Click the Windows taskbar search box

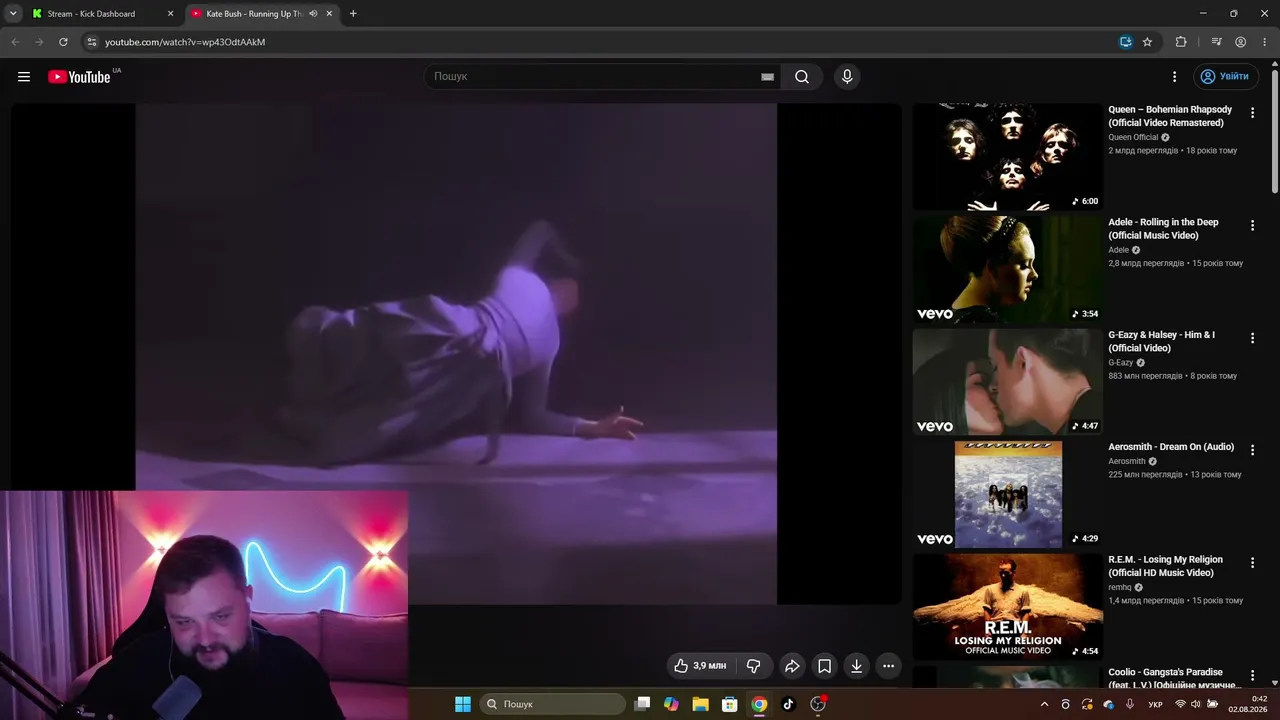coord(553,704)
